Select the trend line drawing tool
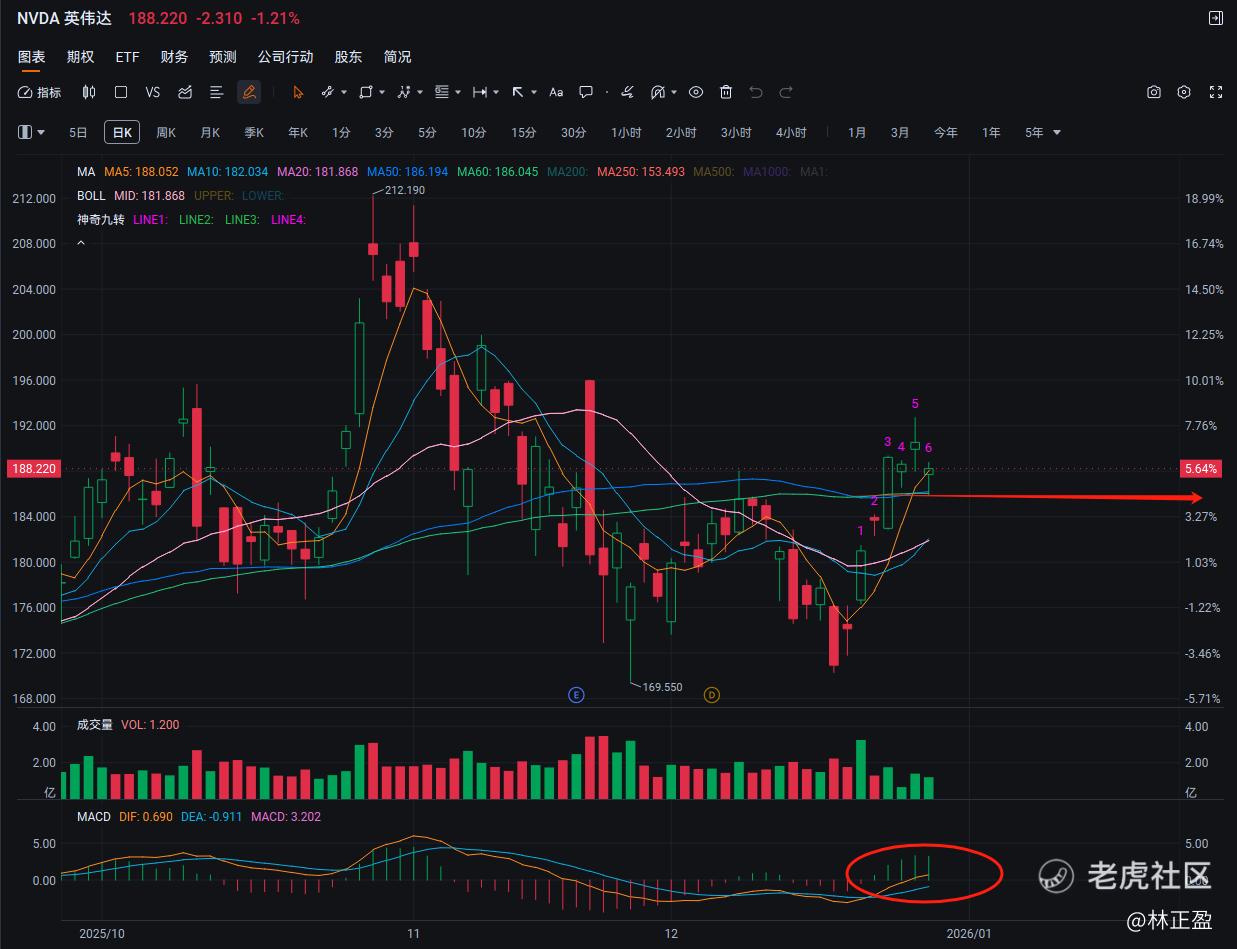1237x949 pixels. 327,92
